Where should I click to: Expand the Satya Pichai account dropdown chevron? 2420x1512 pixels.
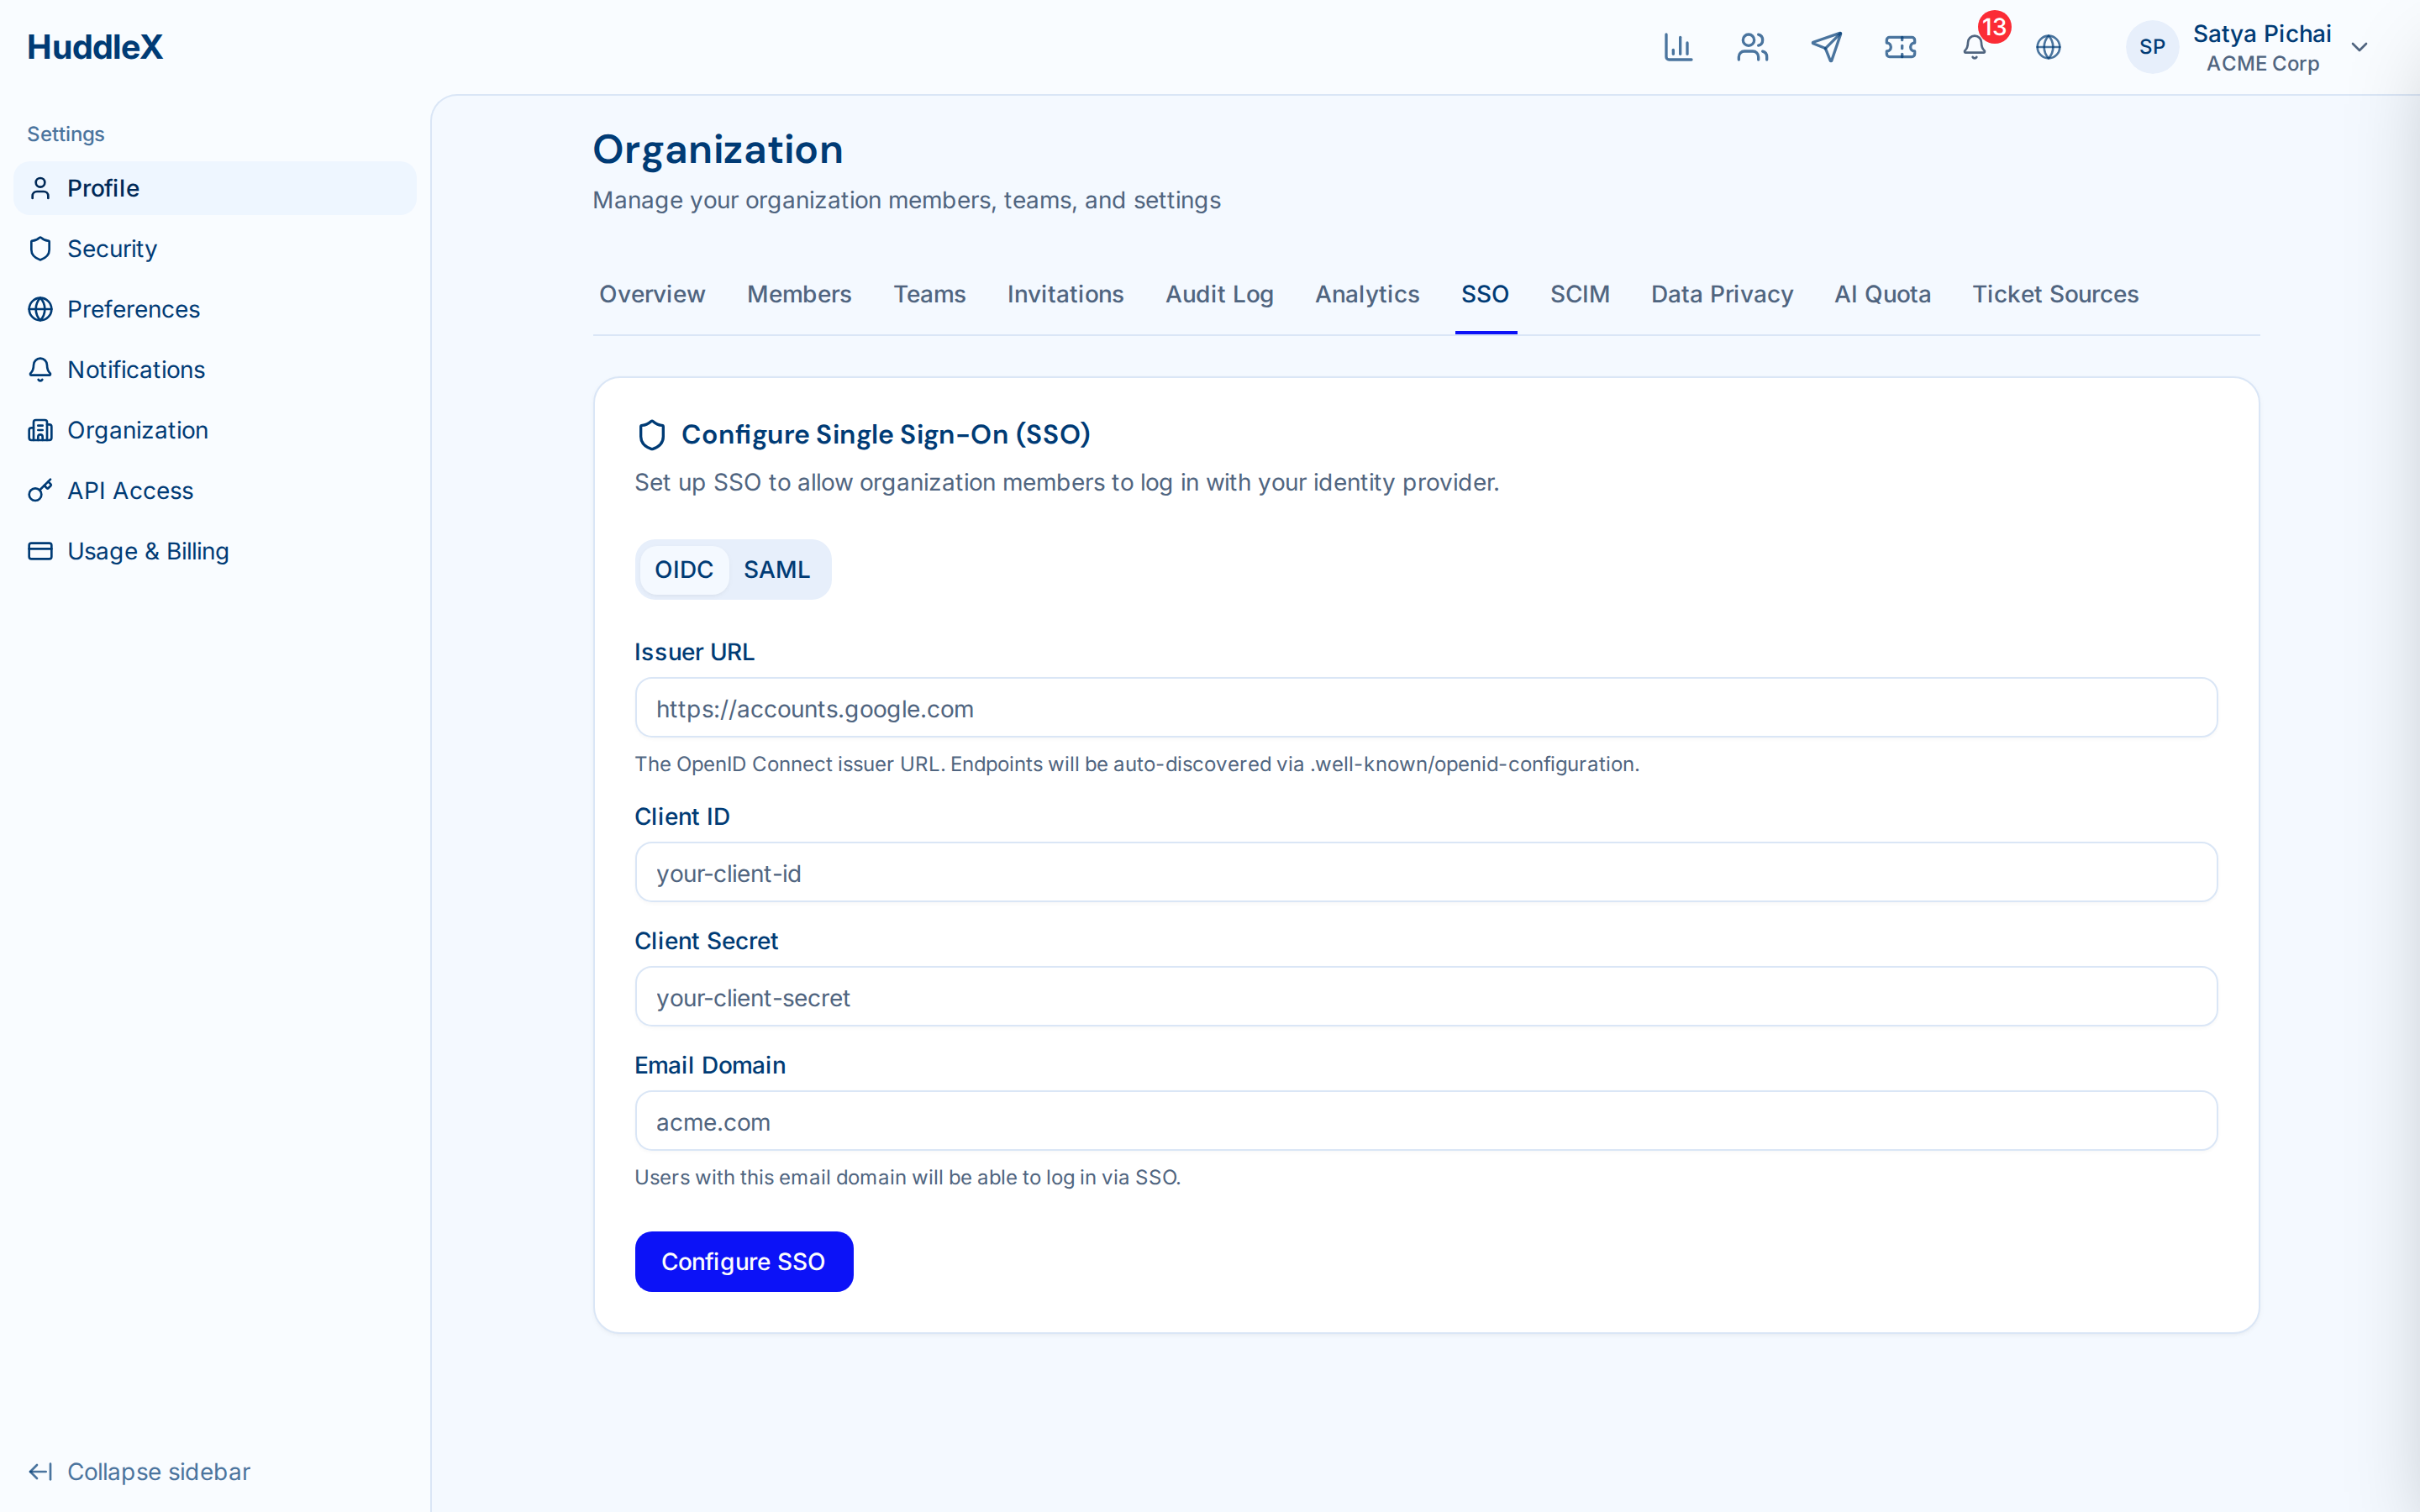tap(2359, 47)
